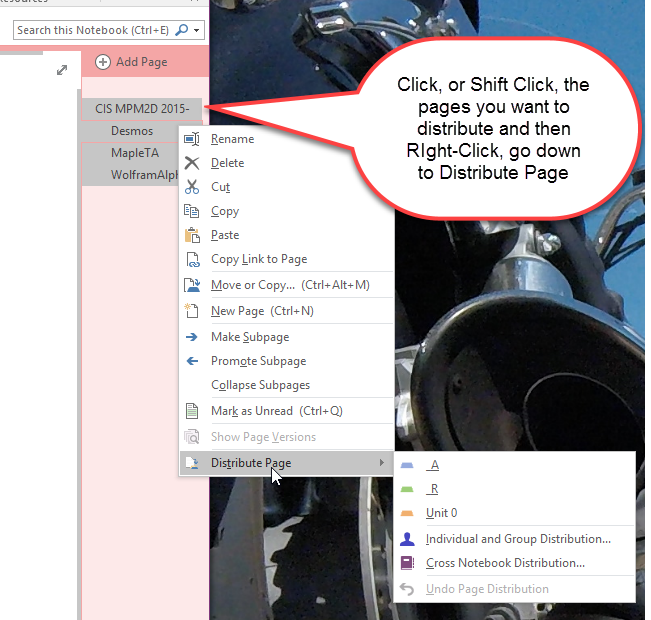Select Make Subpage option
The height and width of the screenshot is (620, 651).
click(286, 337)
